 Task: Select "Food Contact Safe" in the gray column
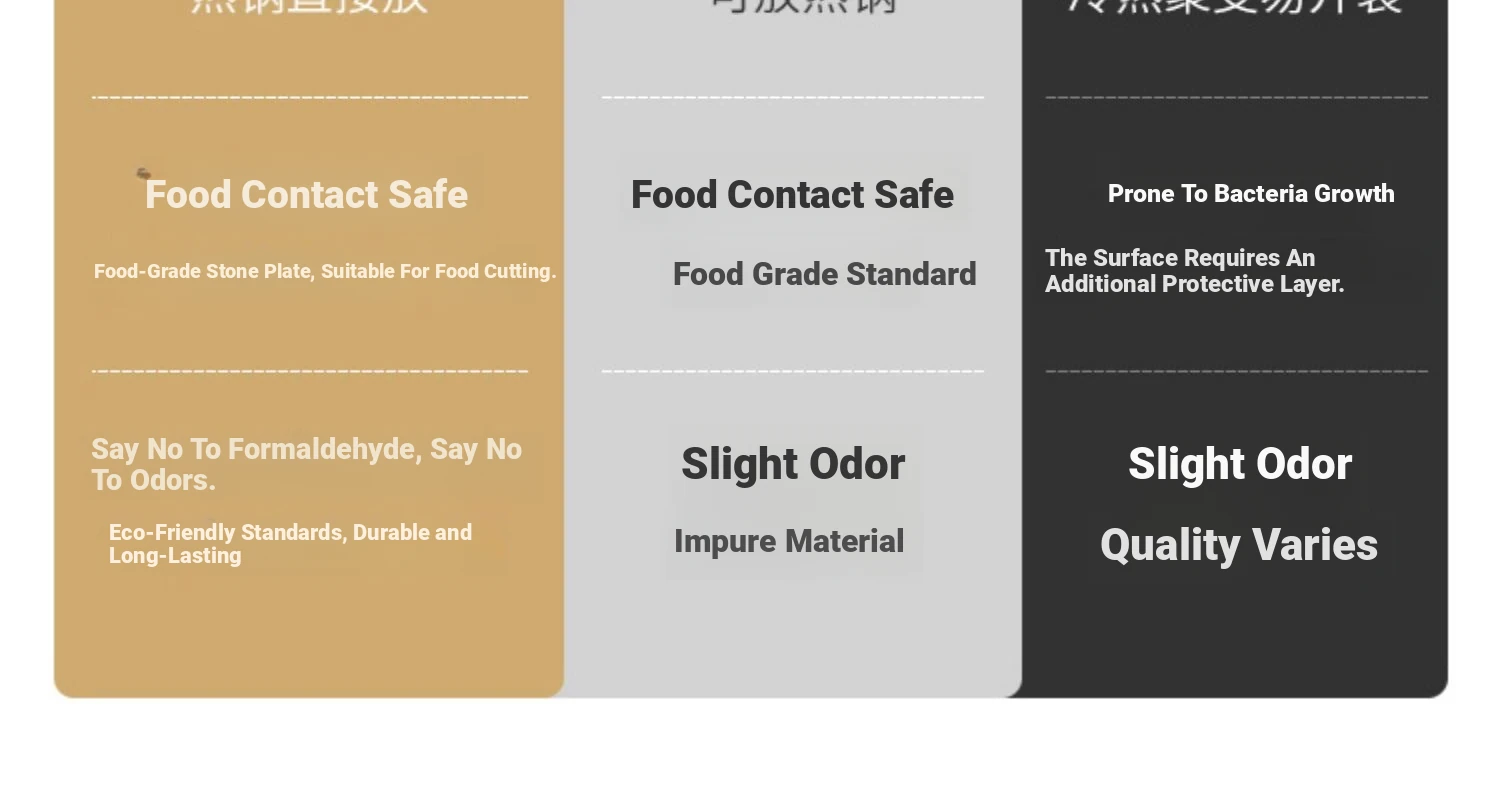click(792, 195)
